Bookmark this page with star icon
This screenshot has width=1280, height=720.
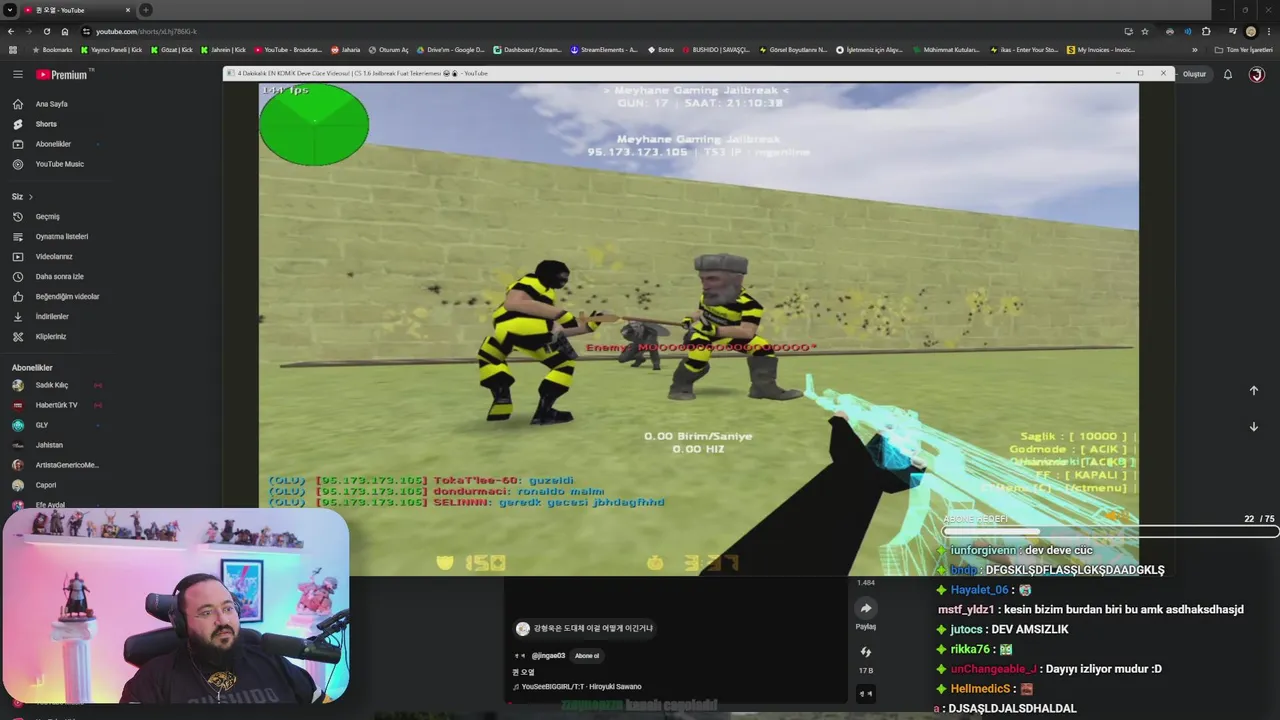1145,31
